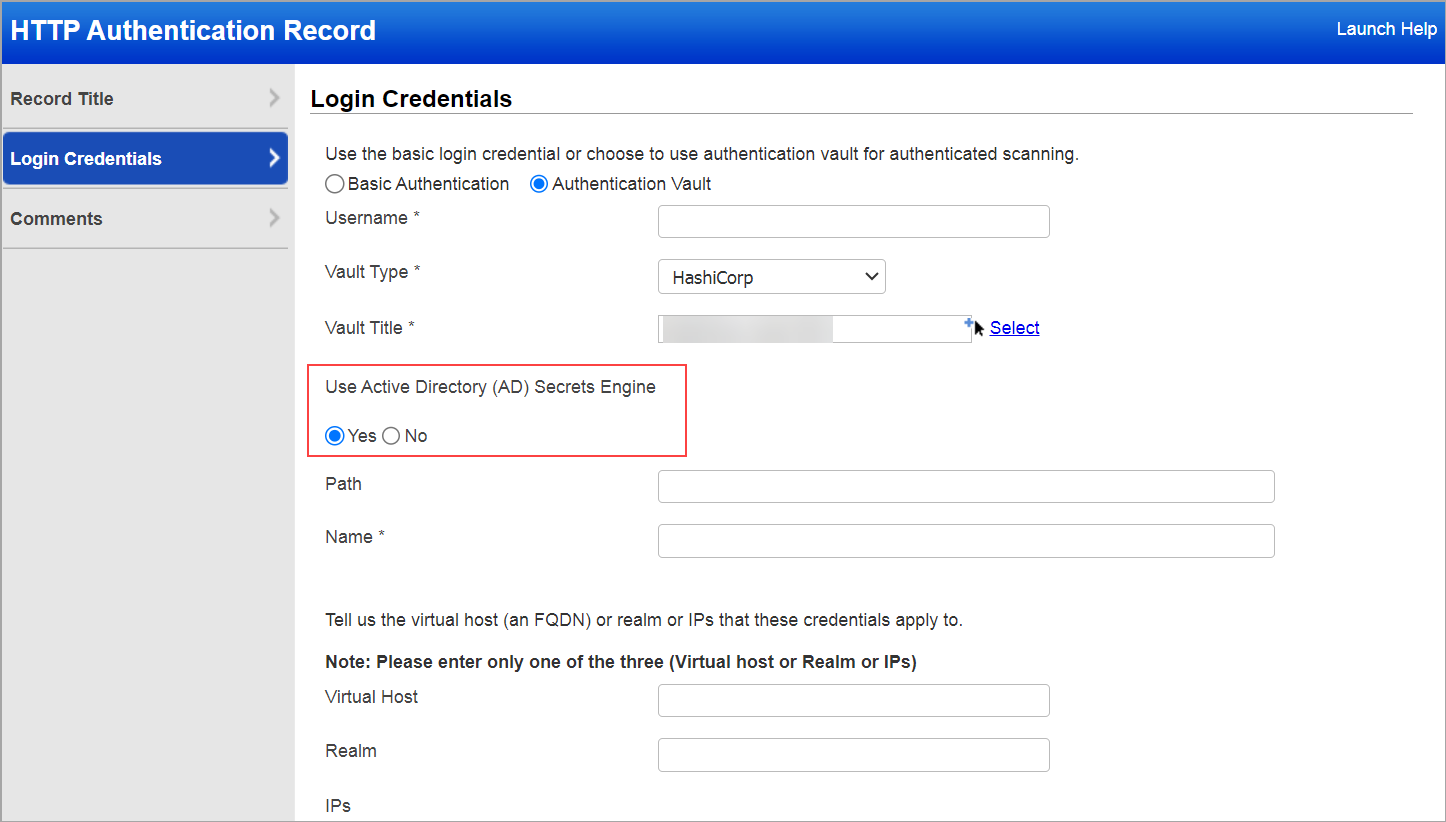1446x822 pixels.
Task: Click the Path input field
Action: point(966,486)
